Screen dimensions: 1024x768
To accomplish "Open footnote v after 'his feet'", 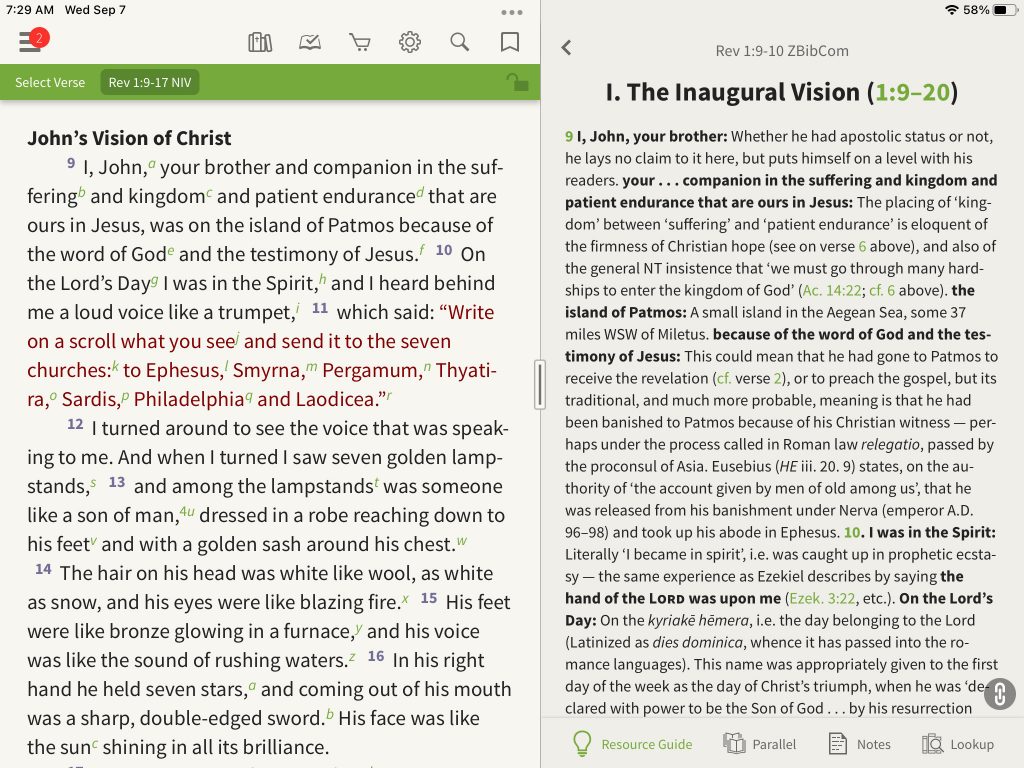I will (93, 540).
